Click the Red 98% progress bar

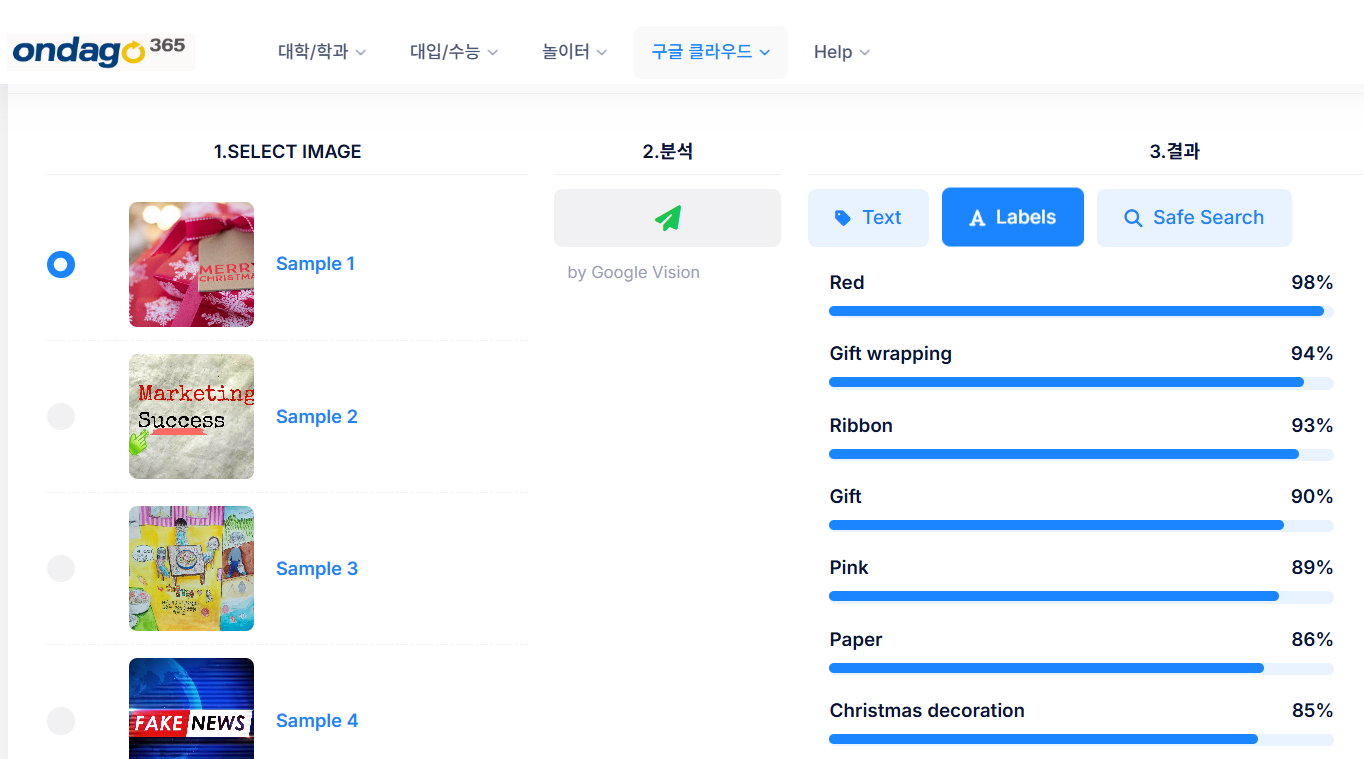click(x=1081, y=311)
